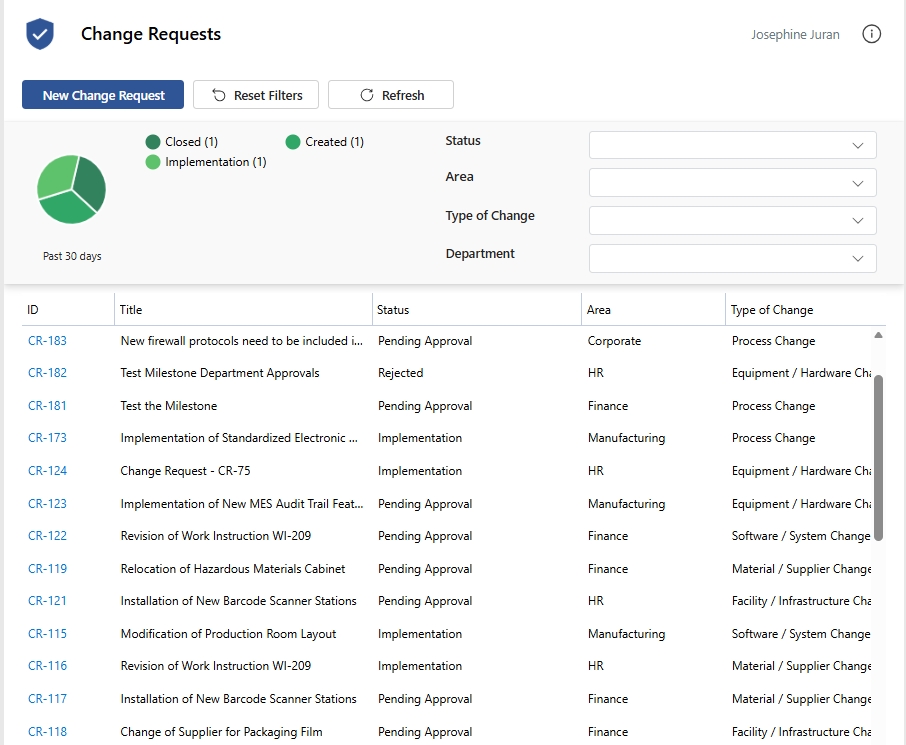Follow the CR-117 link

[x=47, y=699]
